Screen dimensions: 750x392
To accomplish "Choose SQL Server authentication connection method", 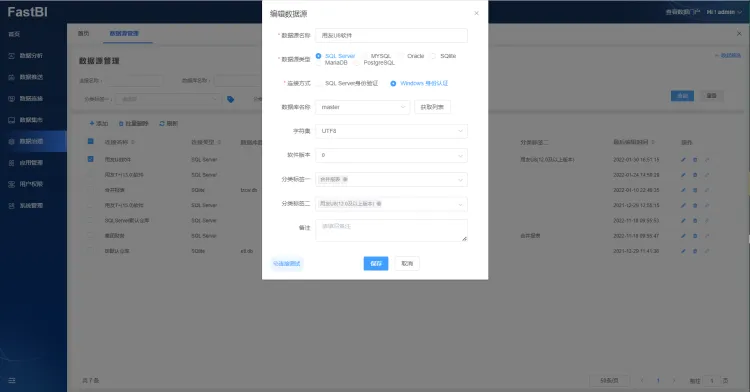I will pyautogui.click(x=319, y=83).
